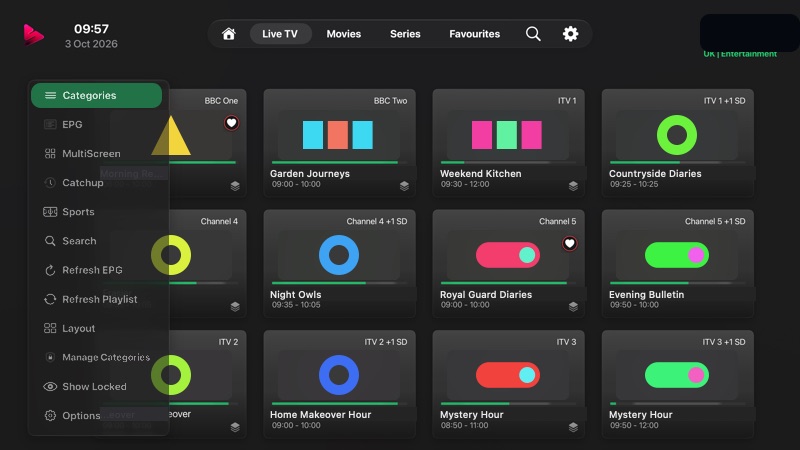Switch to the Movies tab
Viewport: 800px width, 450px height.
[344, 34]
